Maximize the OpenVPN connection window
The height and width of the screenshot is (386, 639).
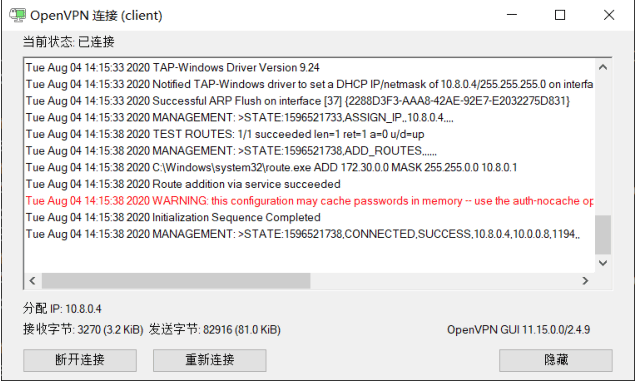click(560, 15)
